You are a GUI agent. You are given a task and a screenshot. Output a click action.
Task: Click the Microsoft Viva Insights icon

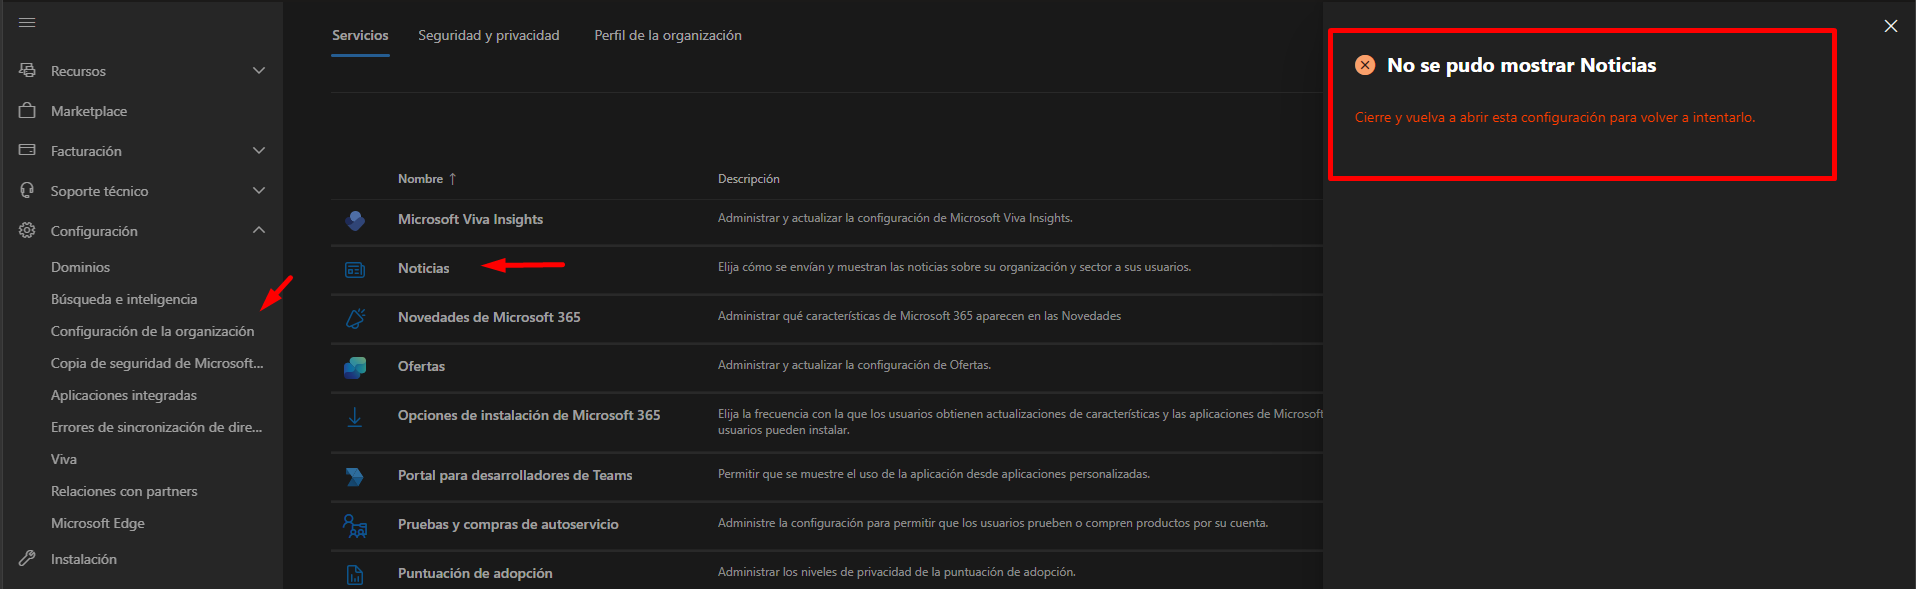click(x=355, y=220)
